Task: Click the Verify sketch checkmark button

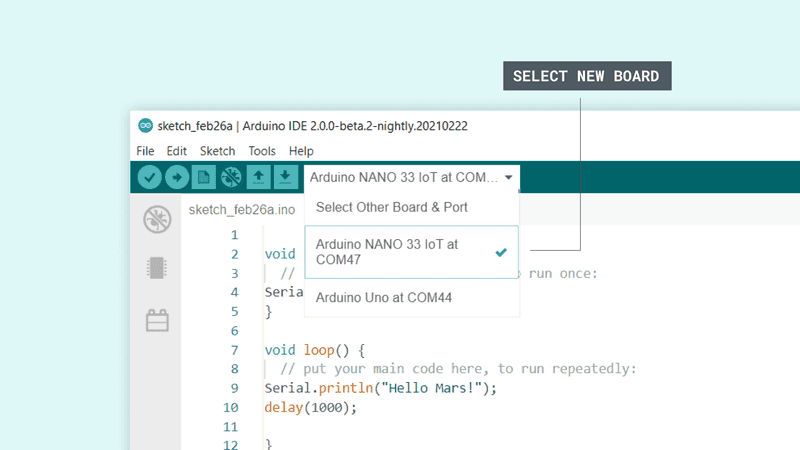Action: click(150, 177)
